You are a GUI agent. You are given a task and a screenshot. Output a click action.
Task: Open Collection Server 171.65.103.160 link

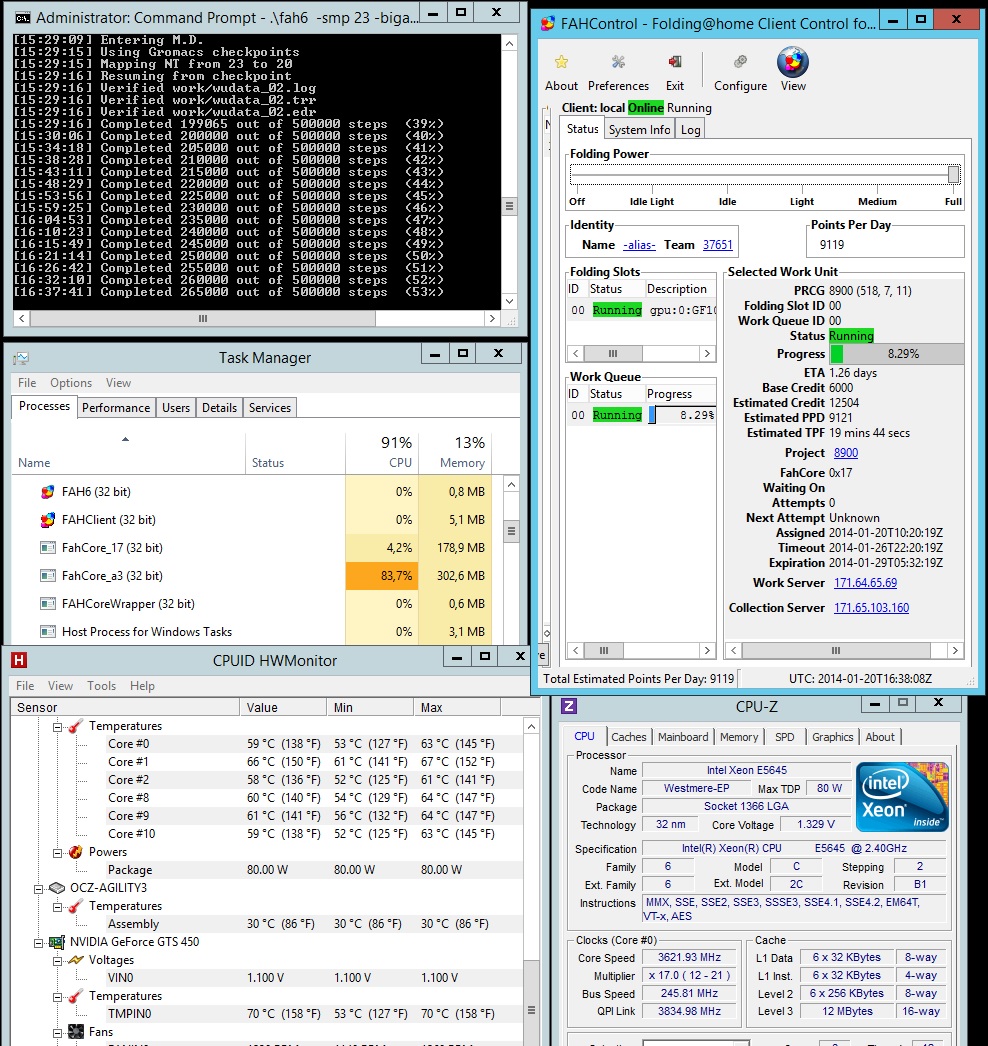871,608
